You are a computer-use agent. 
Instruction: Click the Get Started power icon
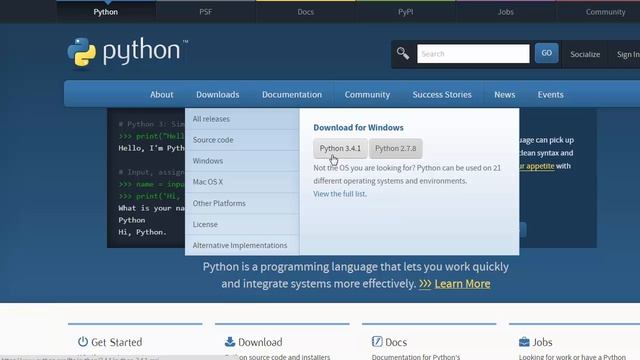pos(83,341)
